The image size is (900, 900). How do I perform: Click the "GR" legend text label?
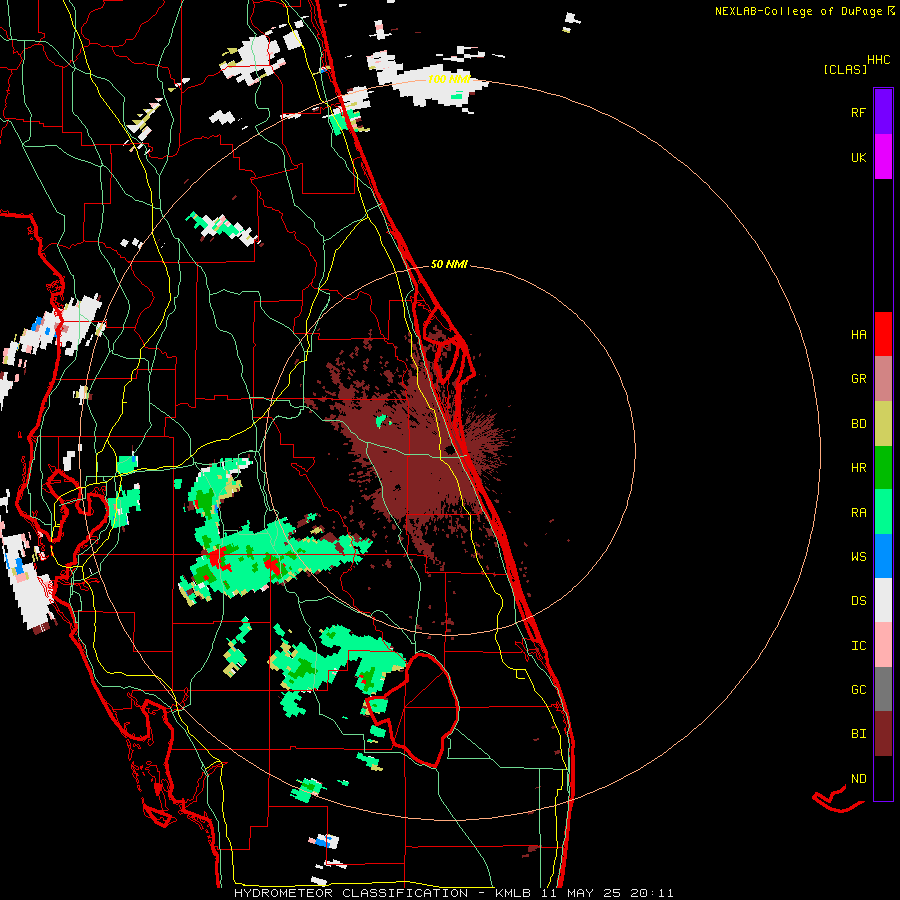pyautogui.click(x=858, y=379)
